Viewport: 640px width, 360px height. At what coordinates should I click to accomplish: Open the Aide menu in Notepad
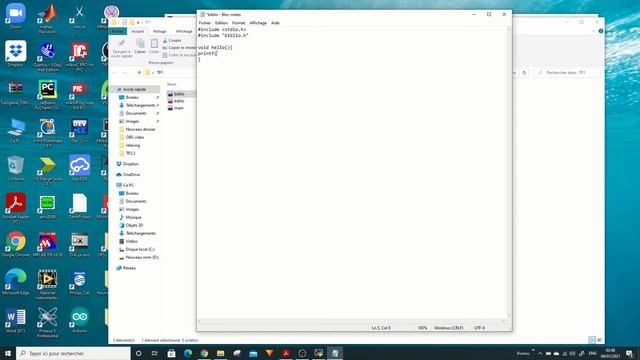coord(276,23)
